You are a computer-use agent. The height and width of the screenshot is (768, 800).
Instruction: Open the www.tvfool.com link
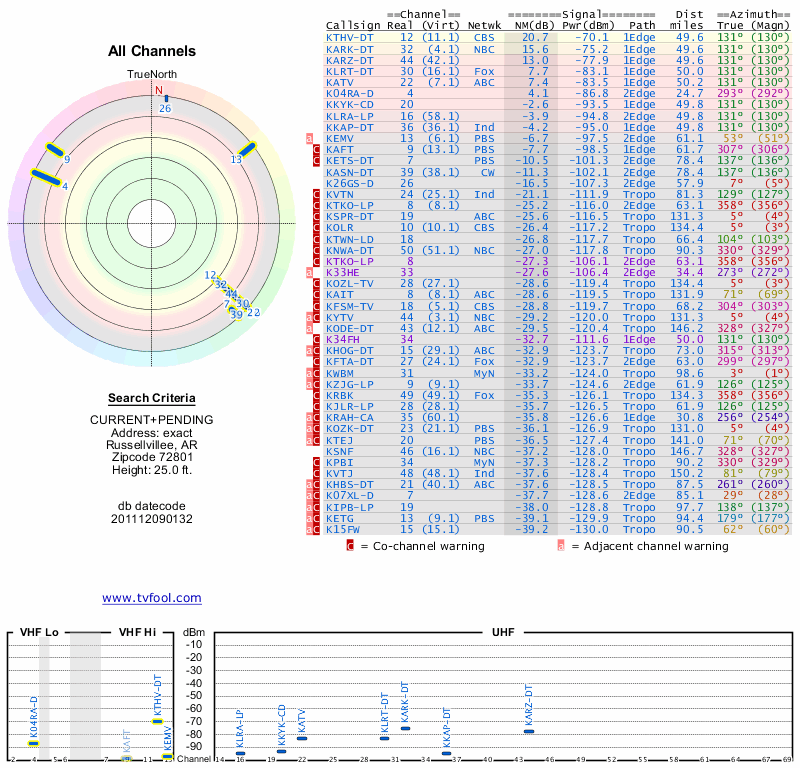point(152,598)
